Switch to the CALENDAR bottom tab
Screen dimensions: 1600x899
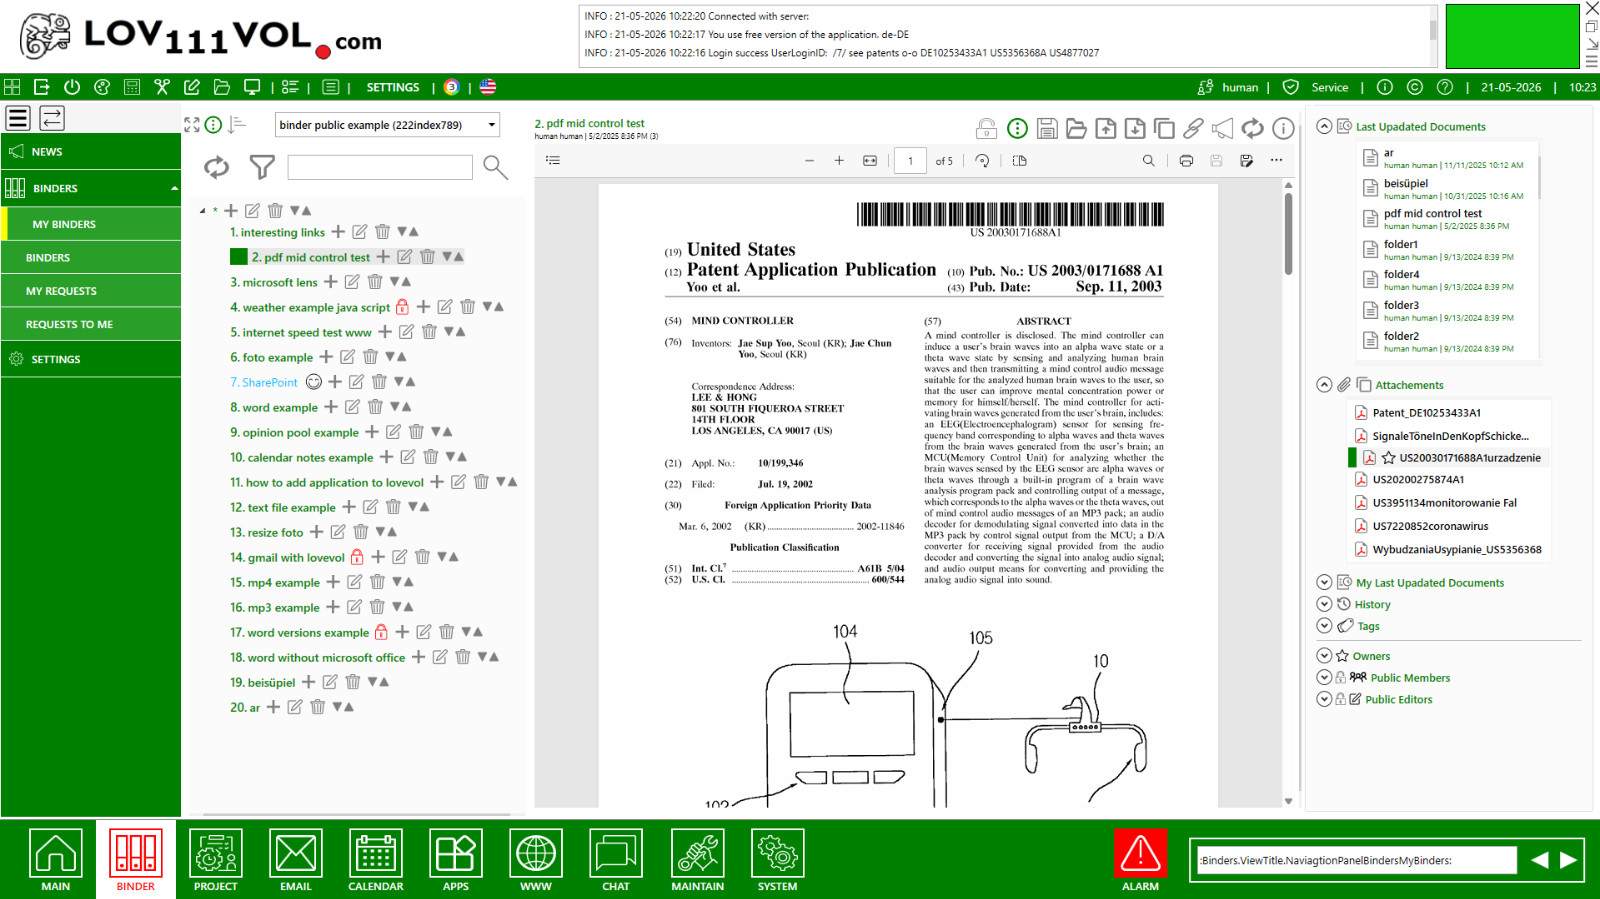376,860
